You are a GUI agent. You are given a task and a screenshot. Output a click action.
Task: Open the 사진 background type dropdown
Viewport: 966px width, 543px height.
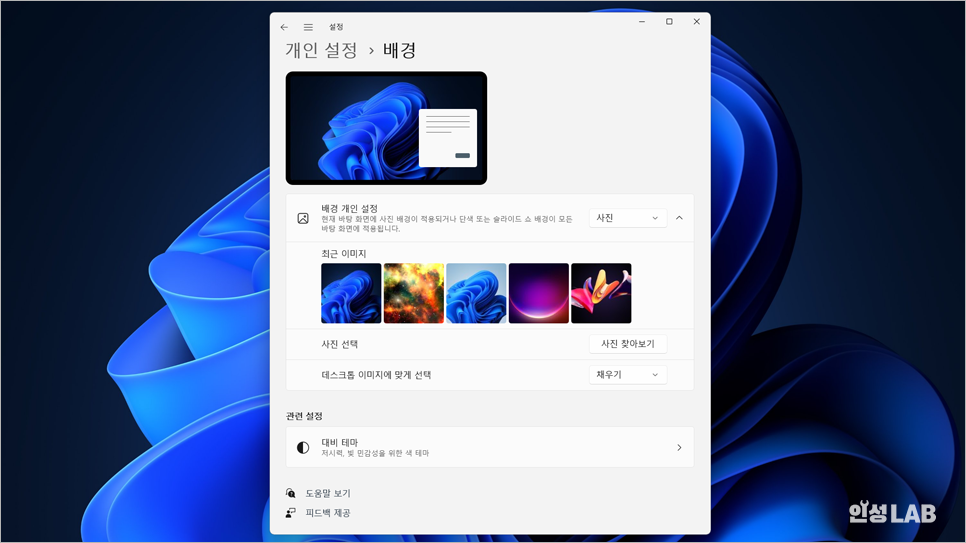click(x=628, y=218)
